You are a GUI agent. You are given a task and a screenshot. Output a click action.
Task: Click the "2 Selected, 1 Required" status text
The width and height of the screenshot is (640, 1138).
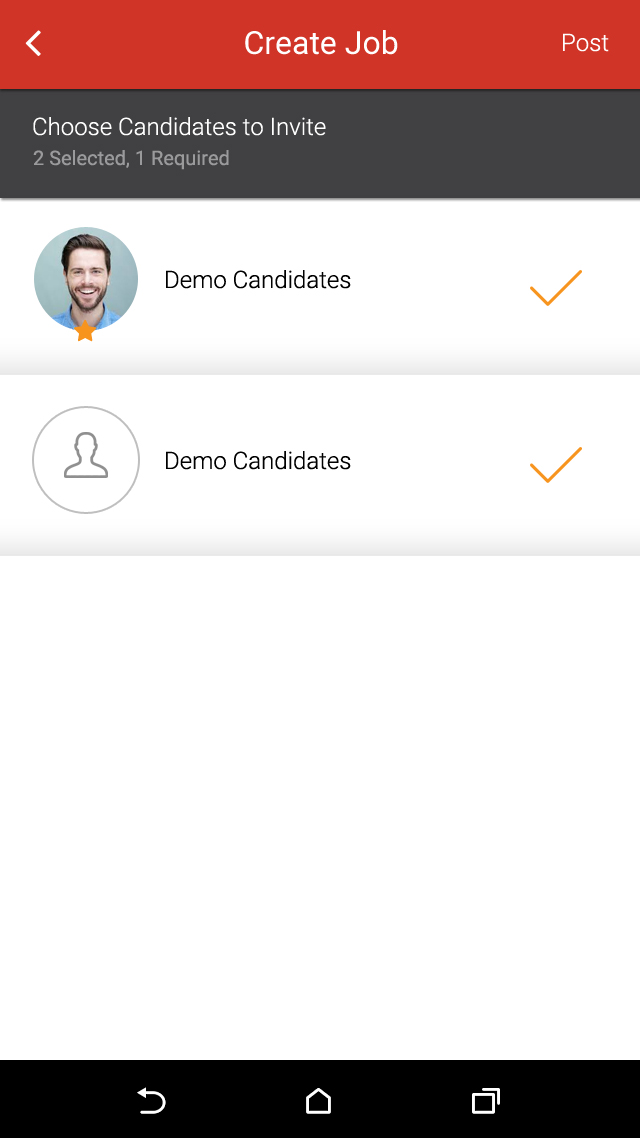[131, 158]
